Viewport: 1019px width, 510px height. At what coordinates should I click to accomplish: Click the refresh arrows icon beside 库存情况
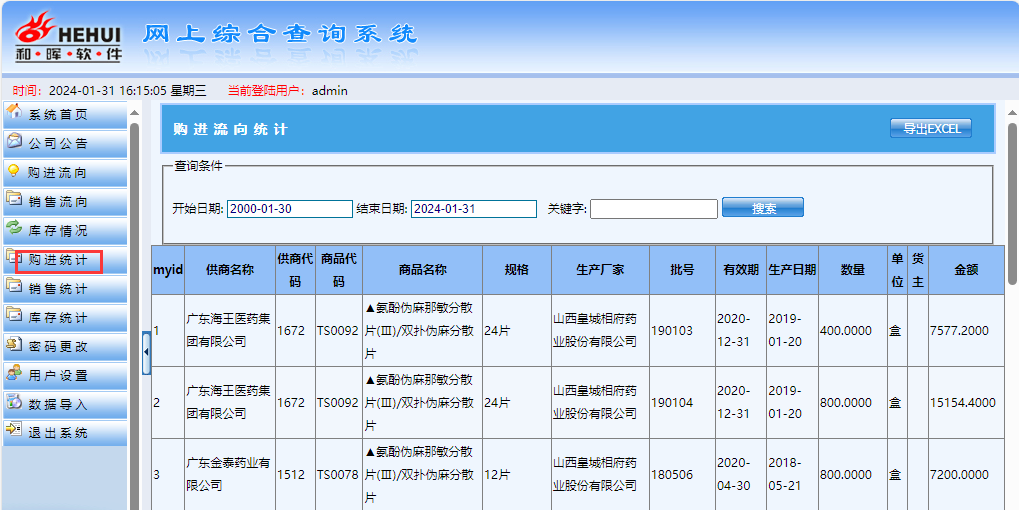[x=14, y=228]
